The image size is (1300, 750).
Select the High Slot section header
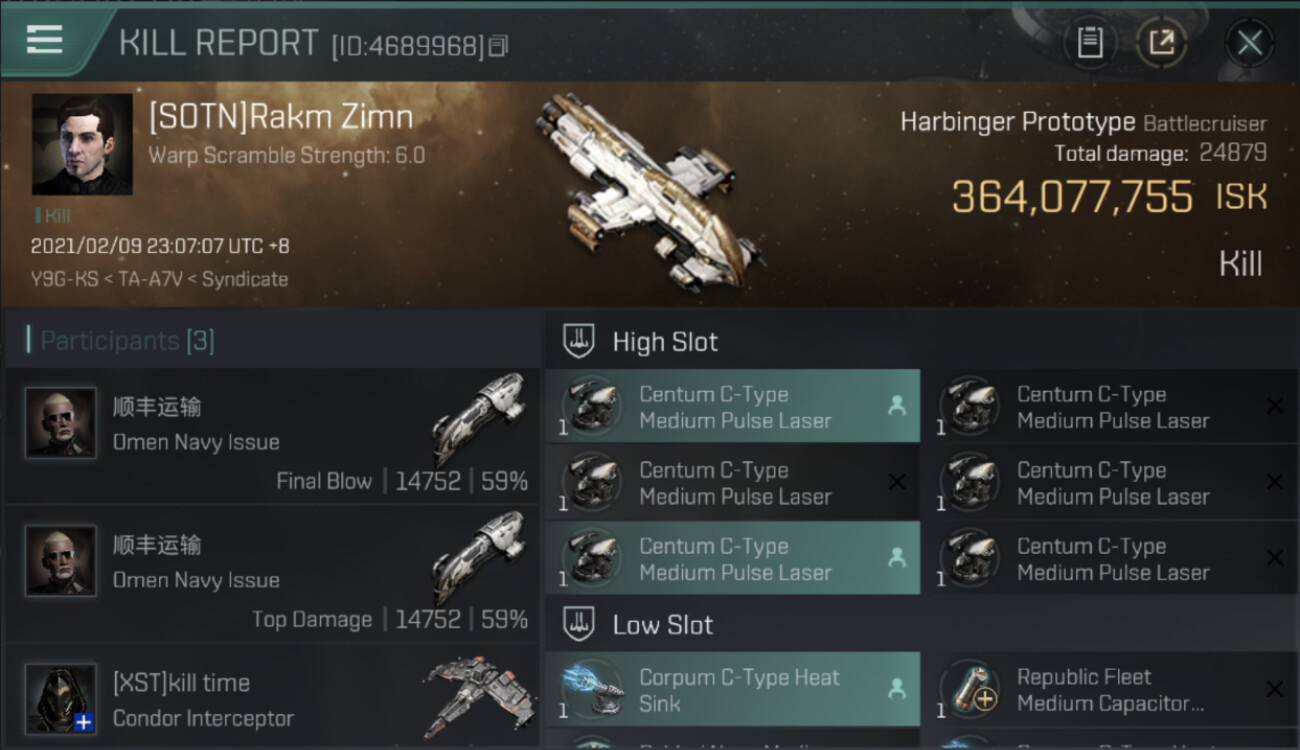click(730, 341)
